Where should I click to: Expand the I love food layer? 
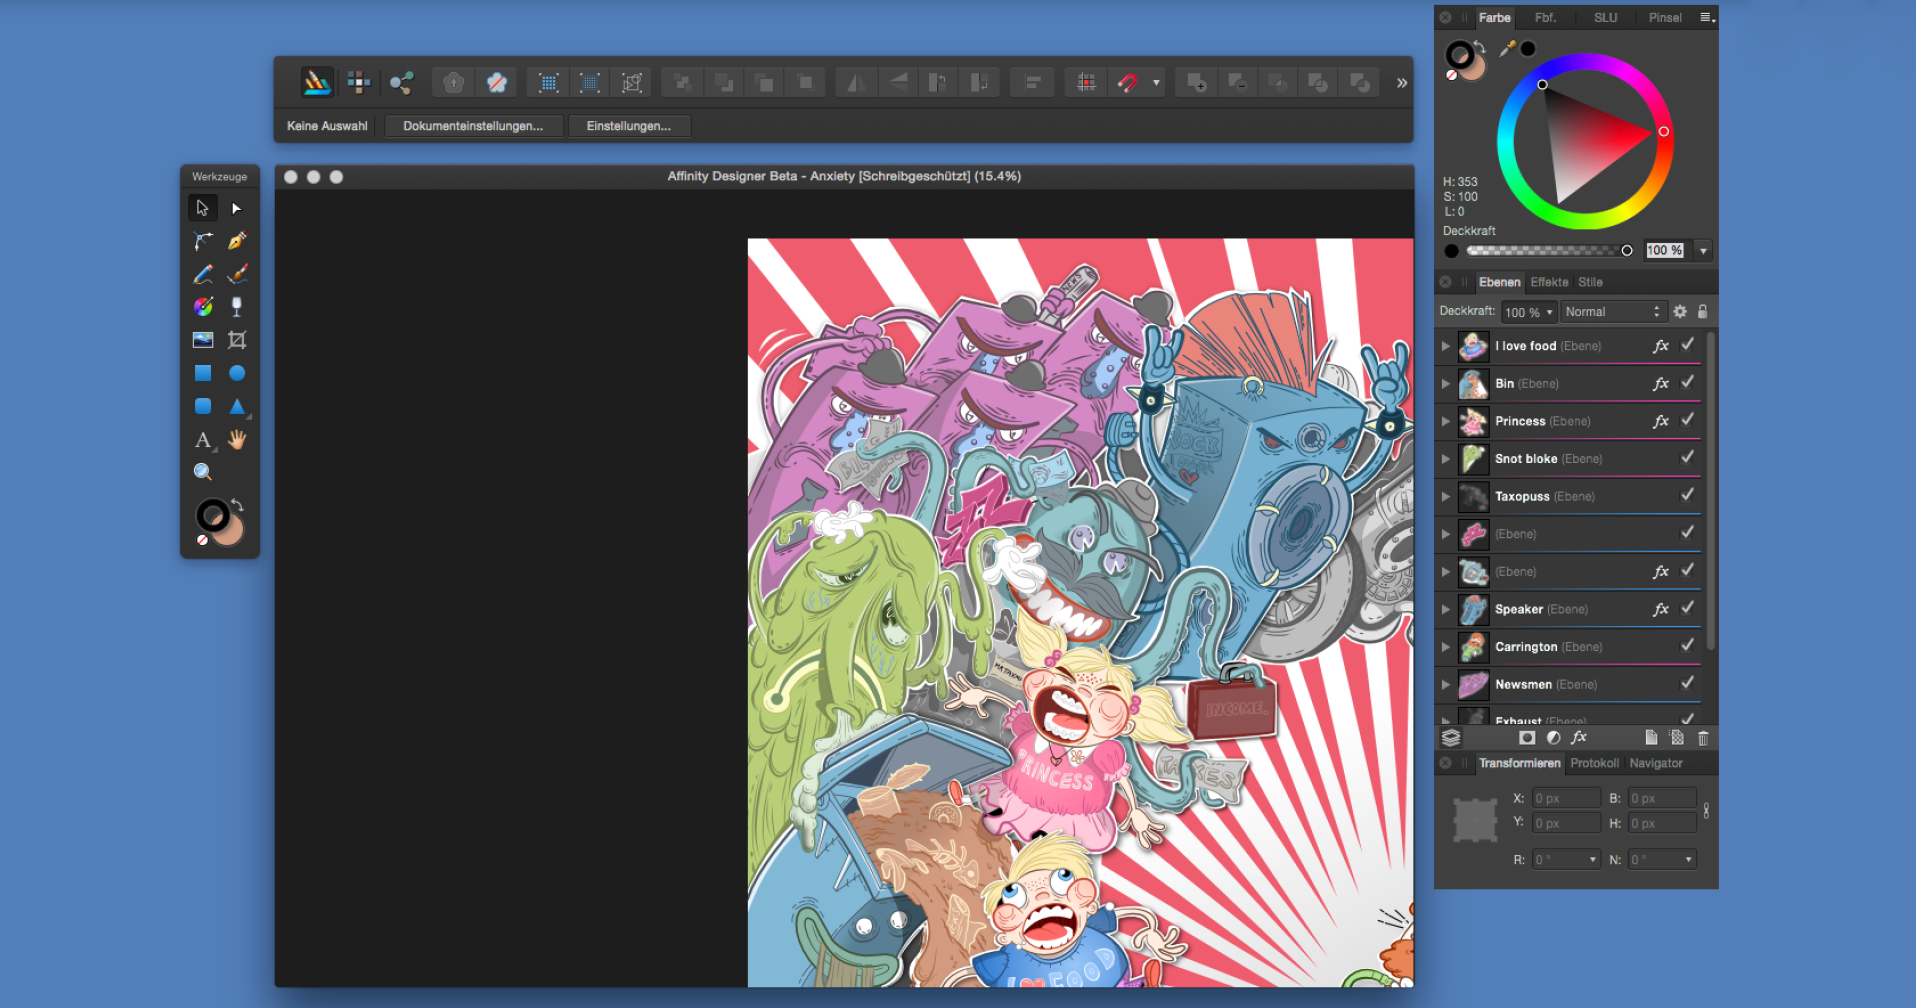[x=1446, y=346]
